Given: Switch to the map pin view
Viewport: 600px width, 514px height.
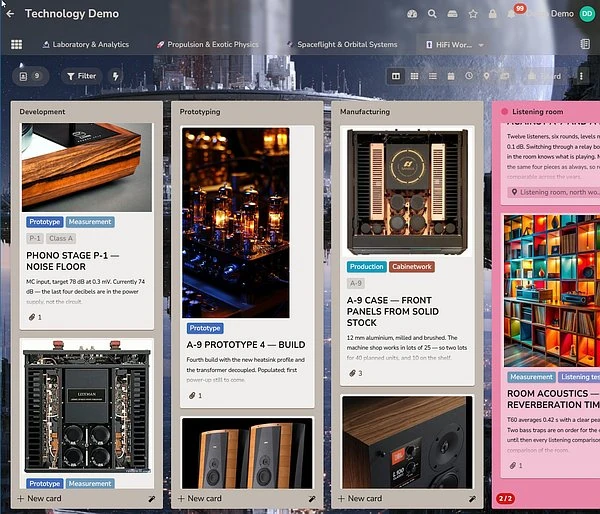Looking at the screenshot, I should tap(486, 76).
